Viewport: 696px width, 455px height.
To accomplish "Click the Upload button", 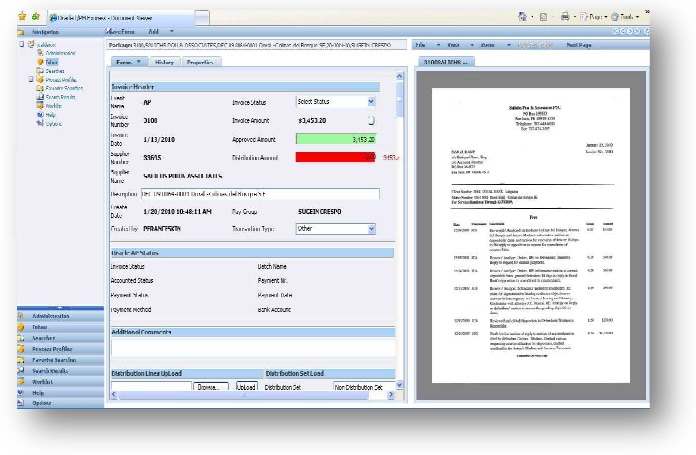I will click(x=246, y=387).
